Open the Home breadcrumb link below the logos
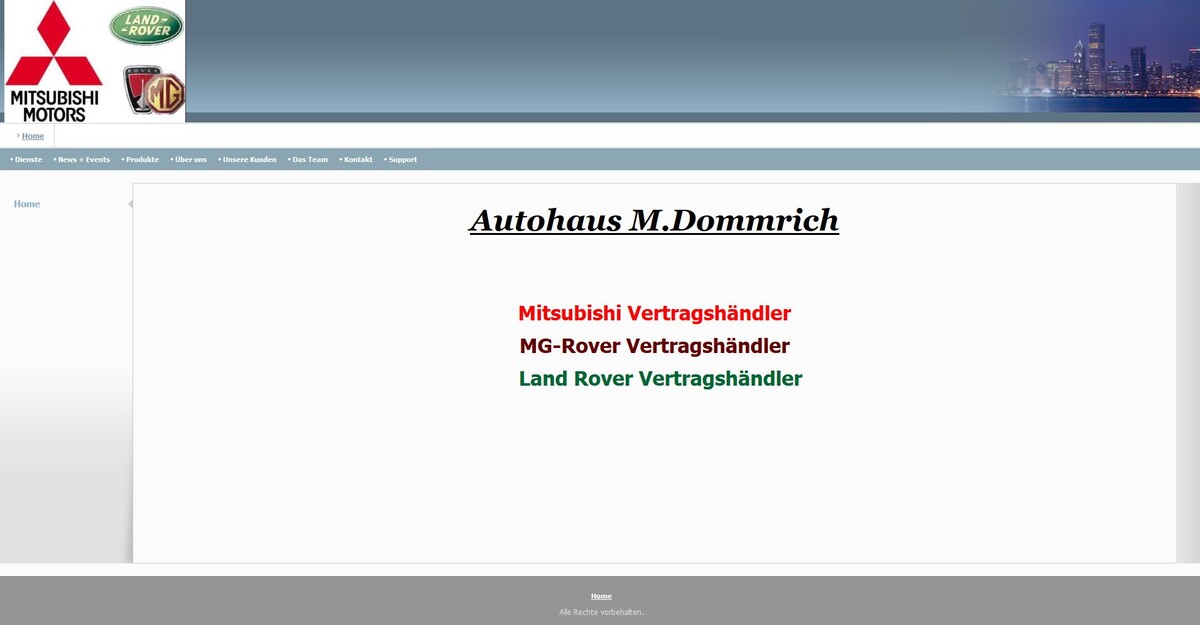The width and height of the screenshot is (1200, 625). (33, 136)
